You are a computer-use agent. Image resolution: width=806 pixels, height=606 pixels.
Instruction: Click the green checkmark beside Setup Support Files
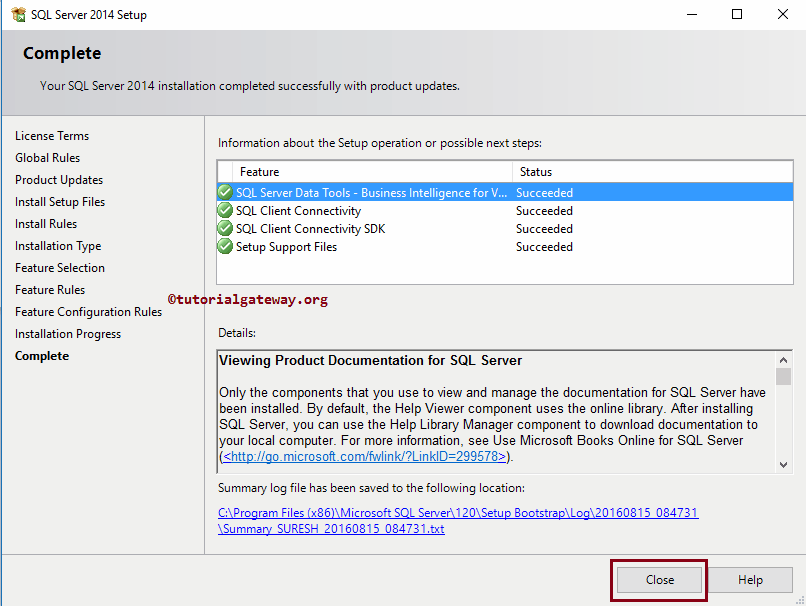224,246
